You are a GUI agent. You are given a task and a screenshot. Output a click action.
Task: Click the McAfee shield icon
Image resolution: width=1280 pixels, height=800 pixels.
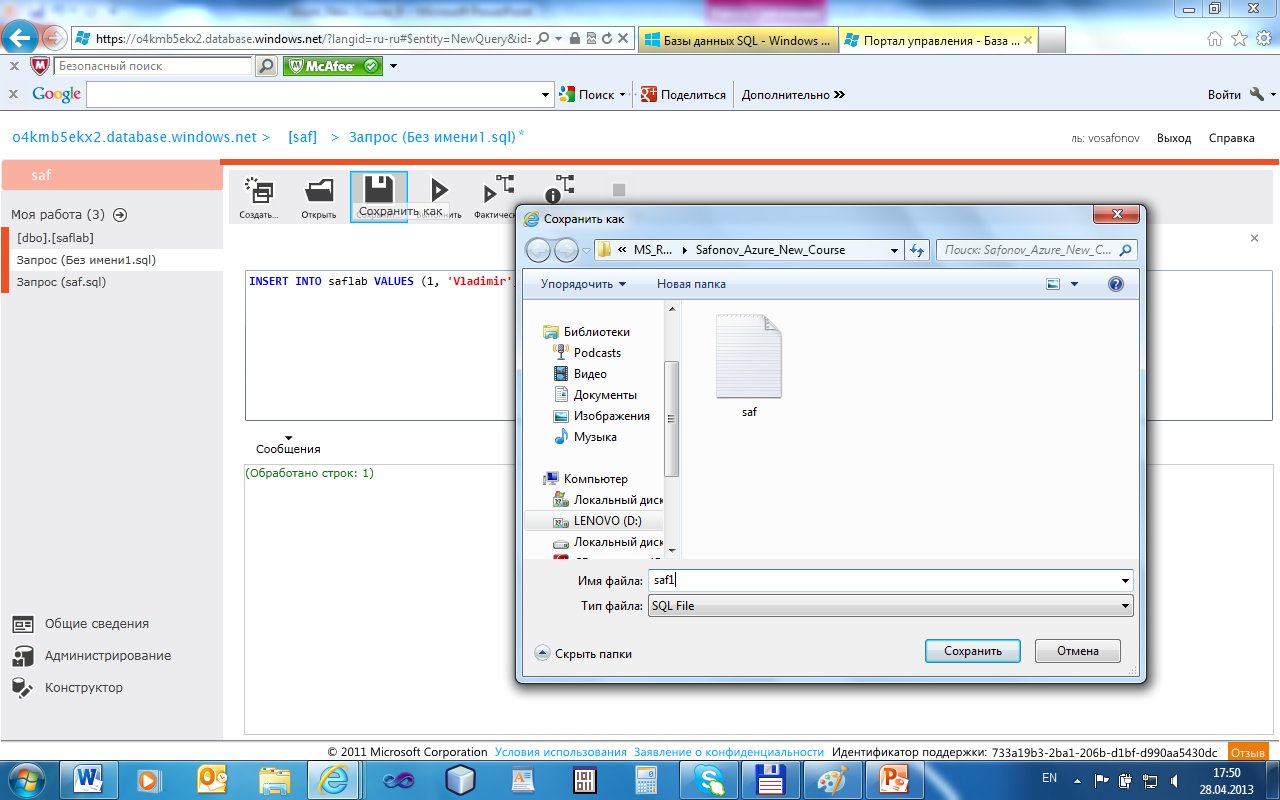(x=39, y=66)
